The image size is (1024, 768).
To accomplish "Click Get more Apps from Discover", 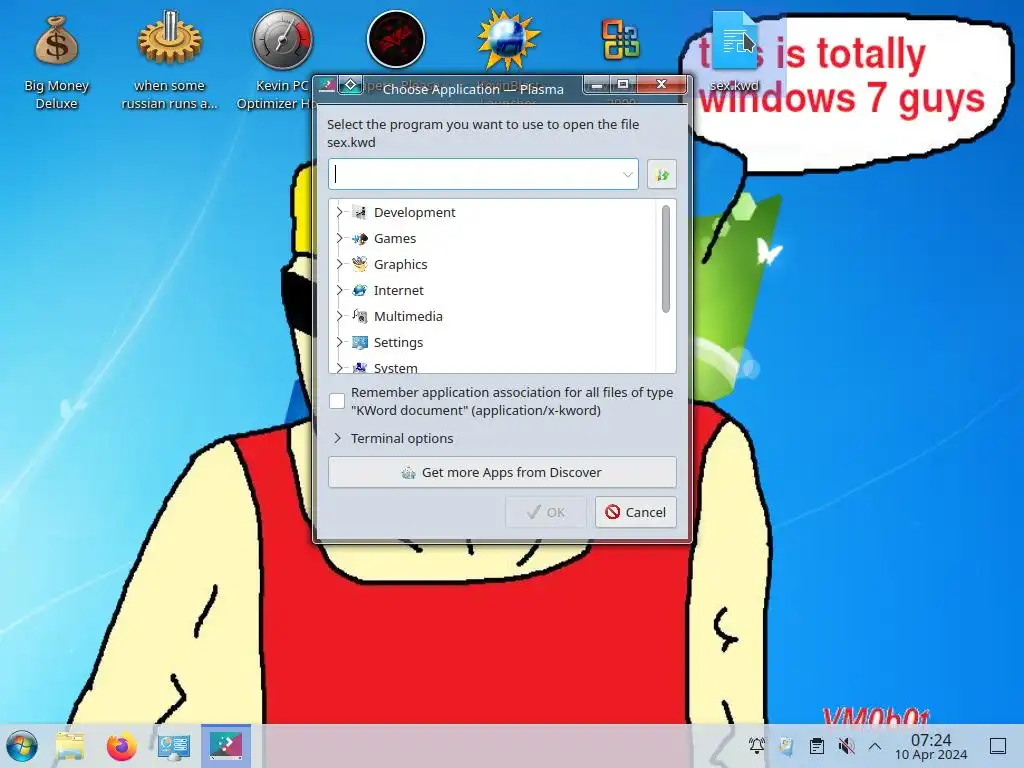I will tap(502, 472).
